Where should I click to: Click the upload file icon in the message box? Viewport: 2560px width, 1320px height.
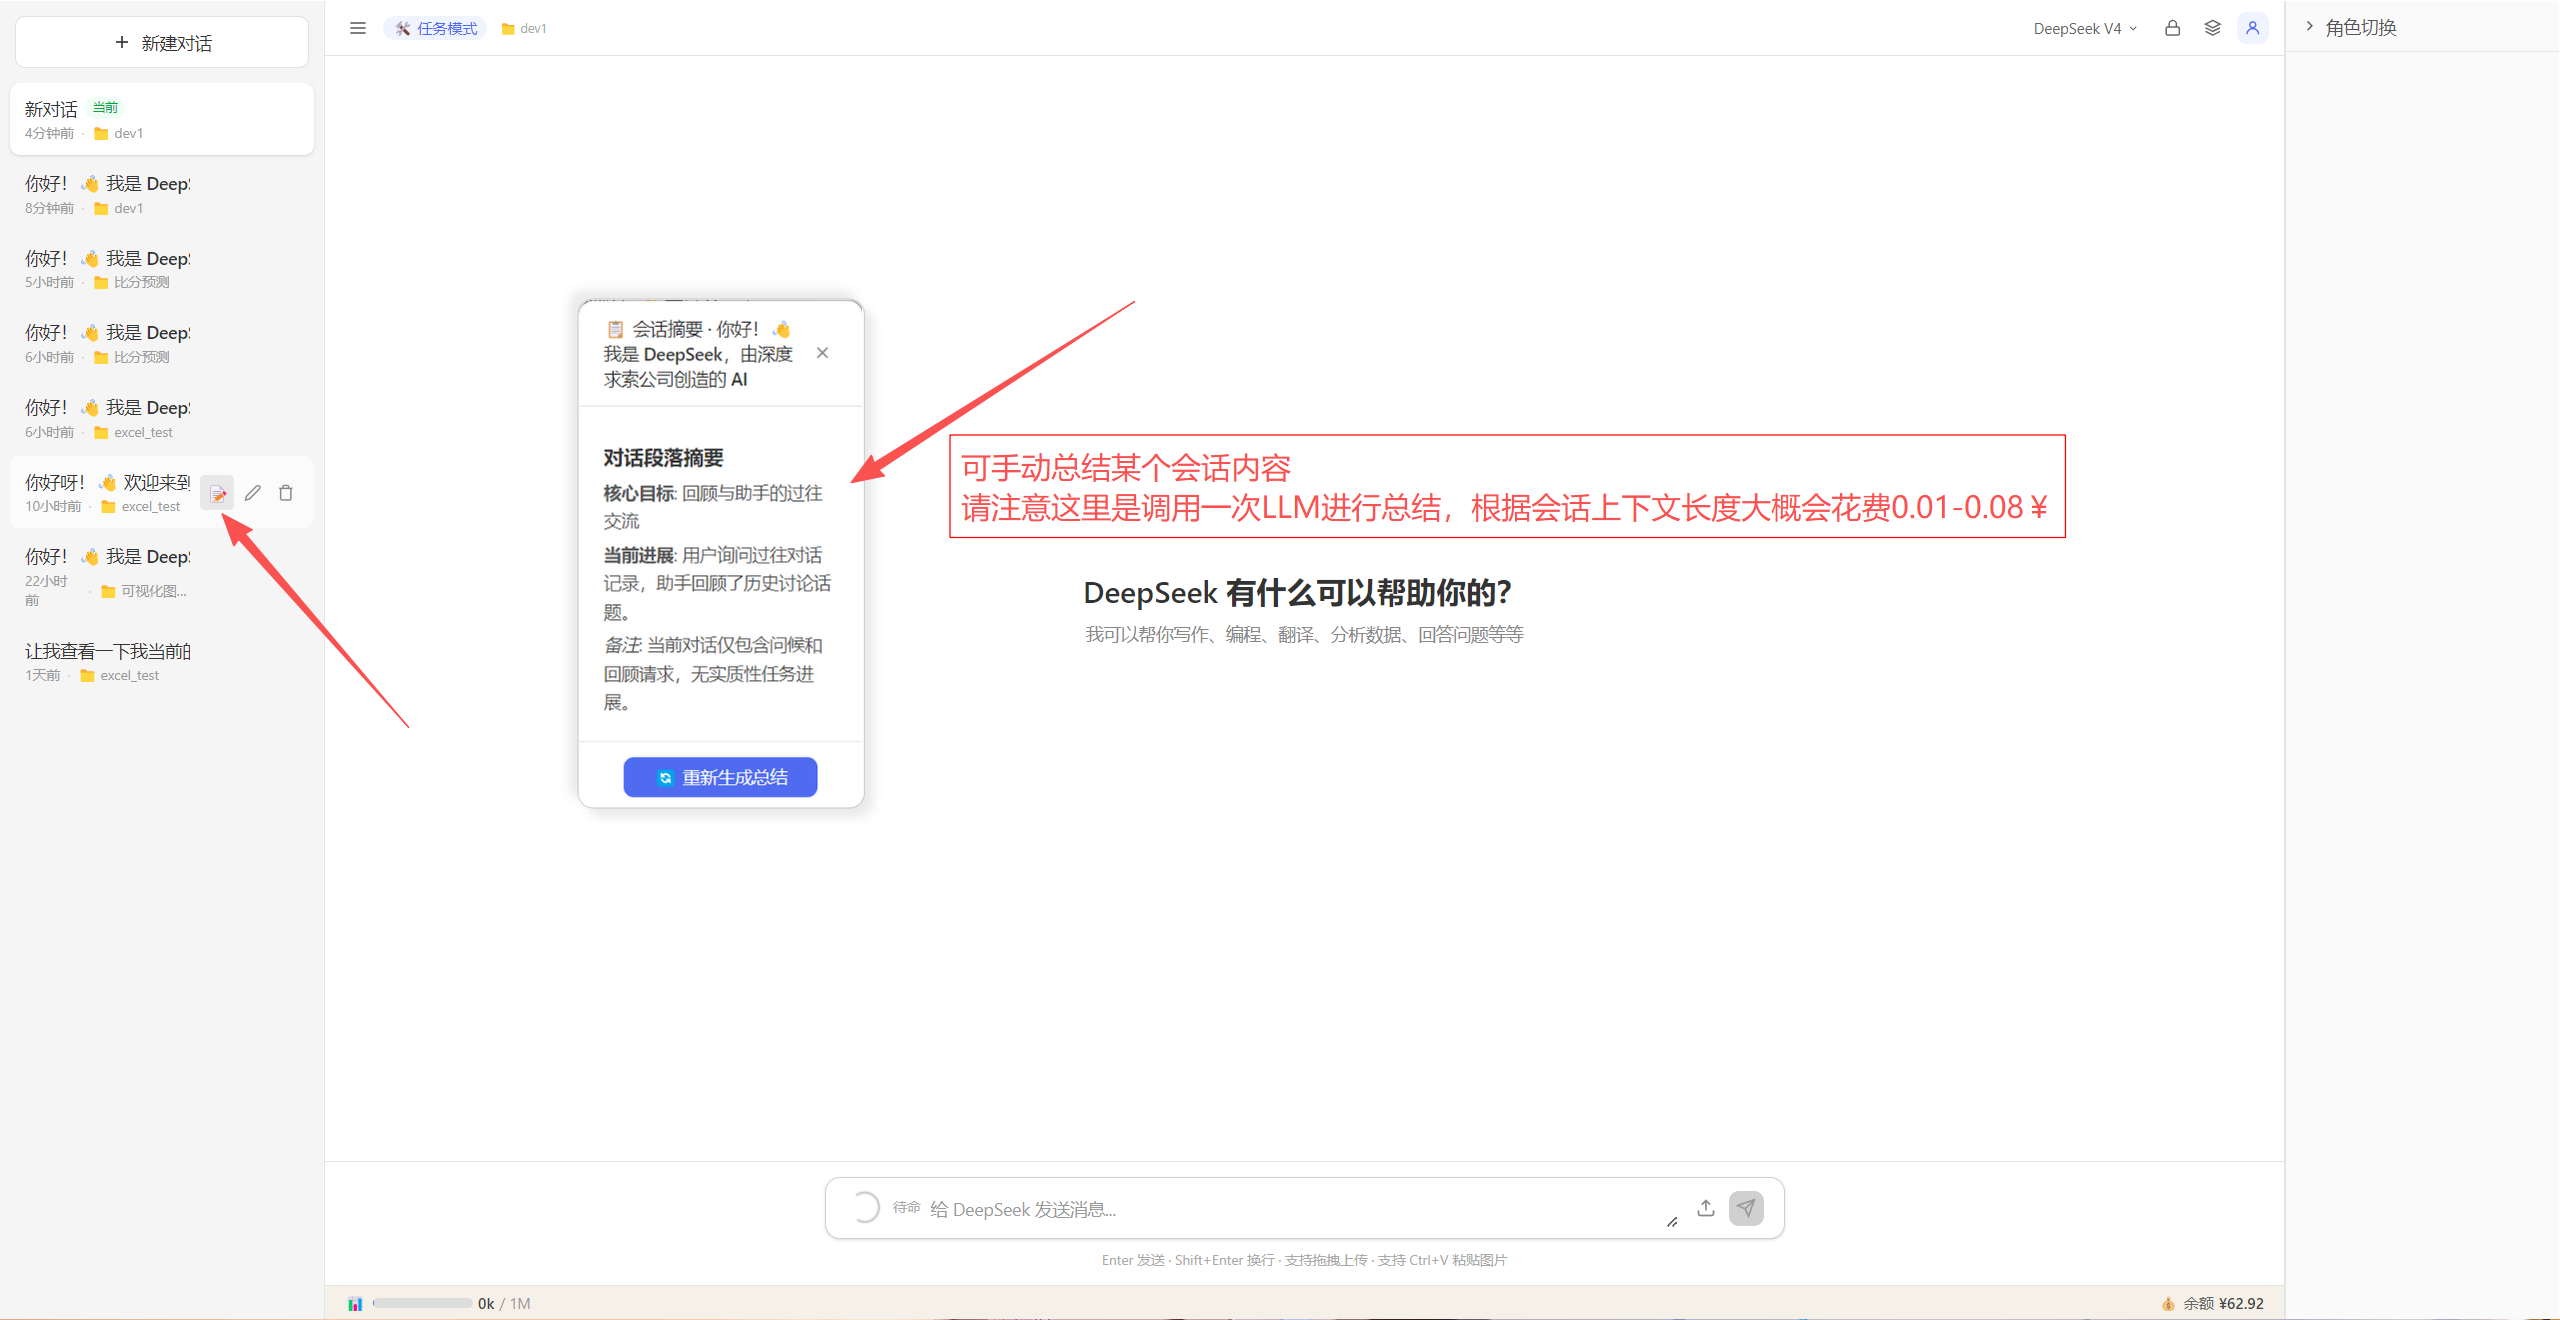(1706, 1208)
